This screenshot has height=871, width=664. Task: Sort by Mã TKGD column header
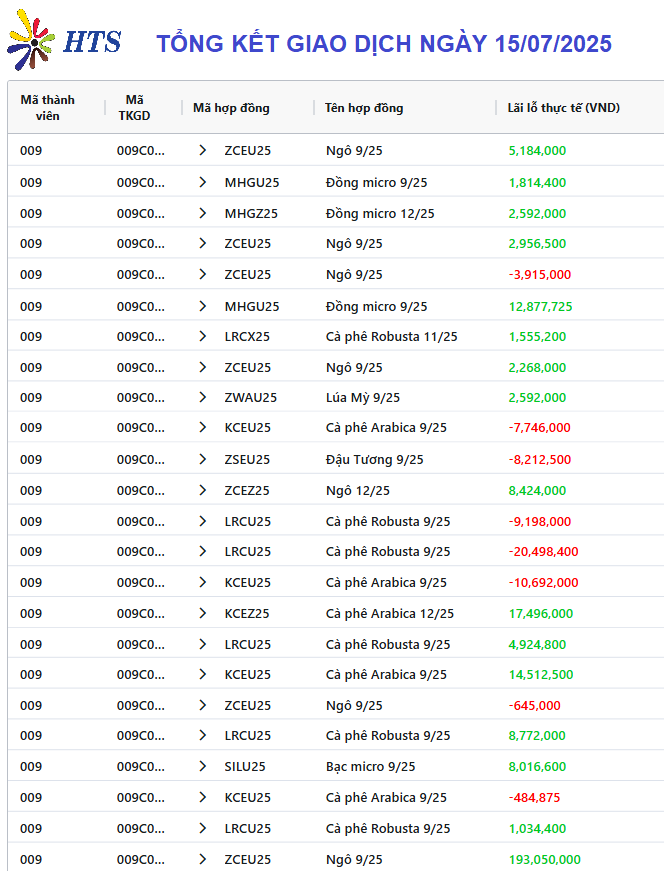pyautogui.click(x=134, y=108)
